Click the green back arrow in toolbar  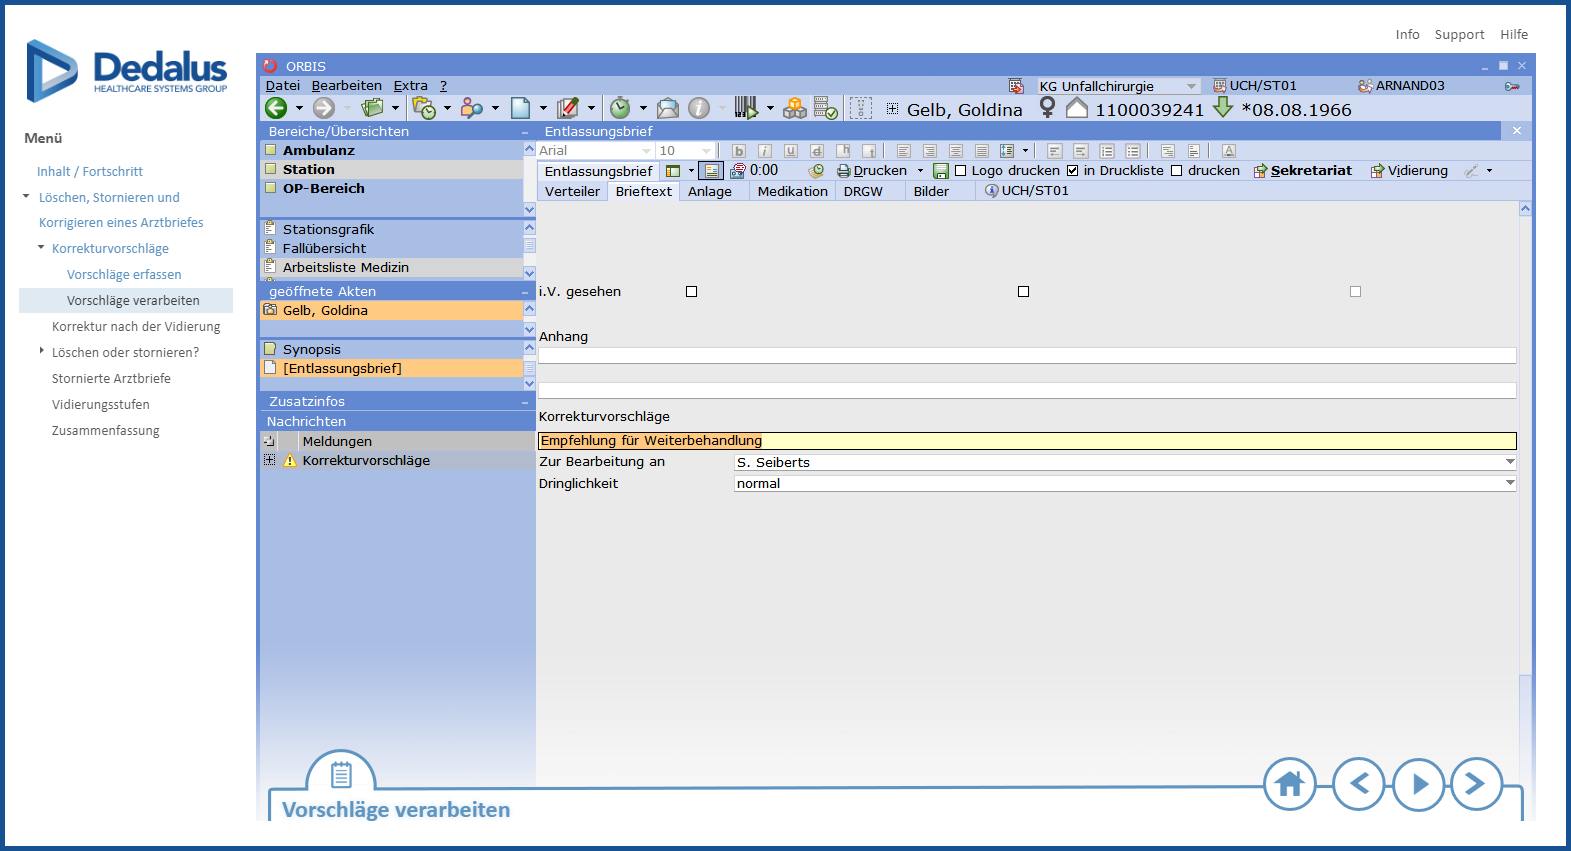click(276, 108)
